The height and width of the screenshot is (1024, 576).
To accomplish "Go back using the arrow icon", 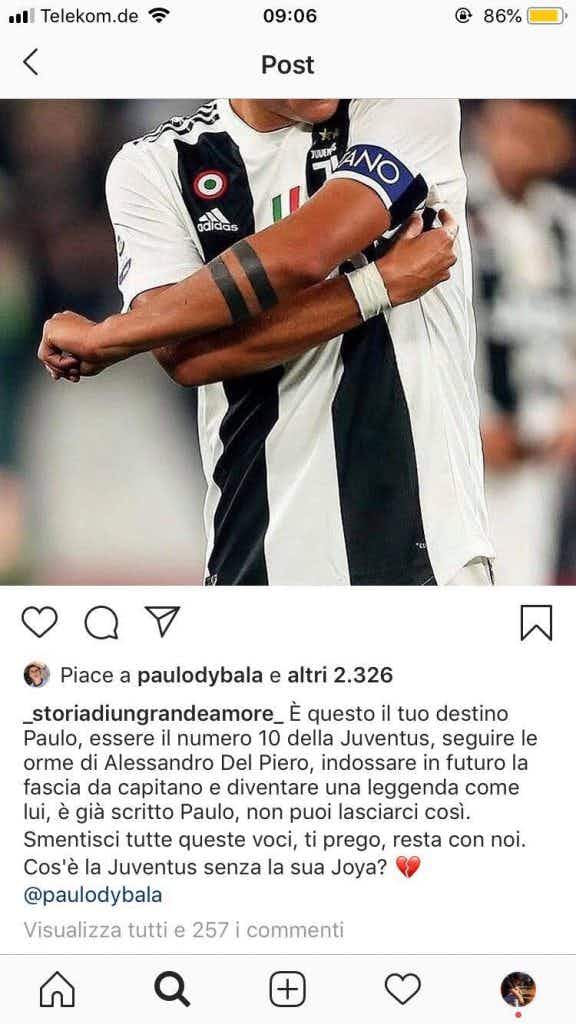I will click(30, 63).
